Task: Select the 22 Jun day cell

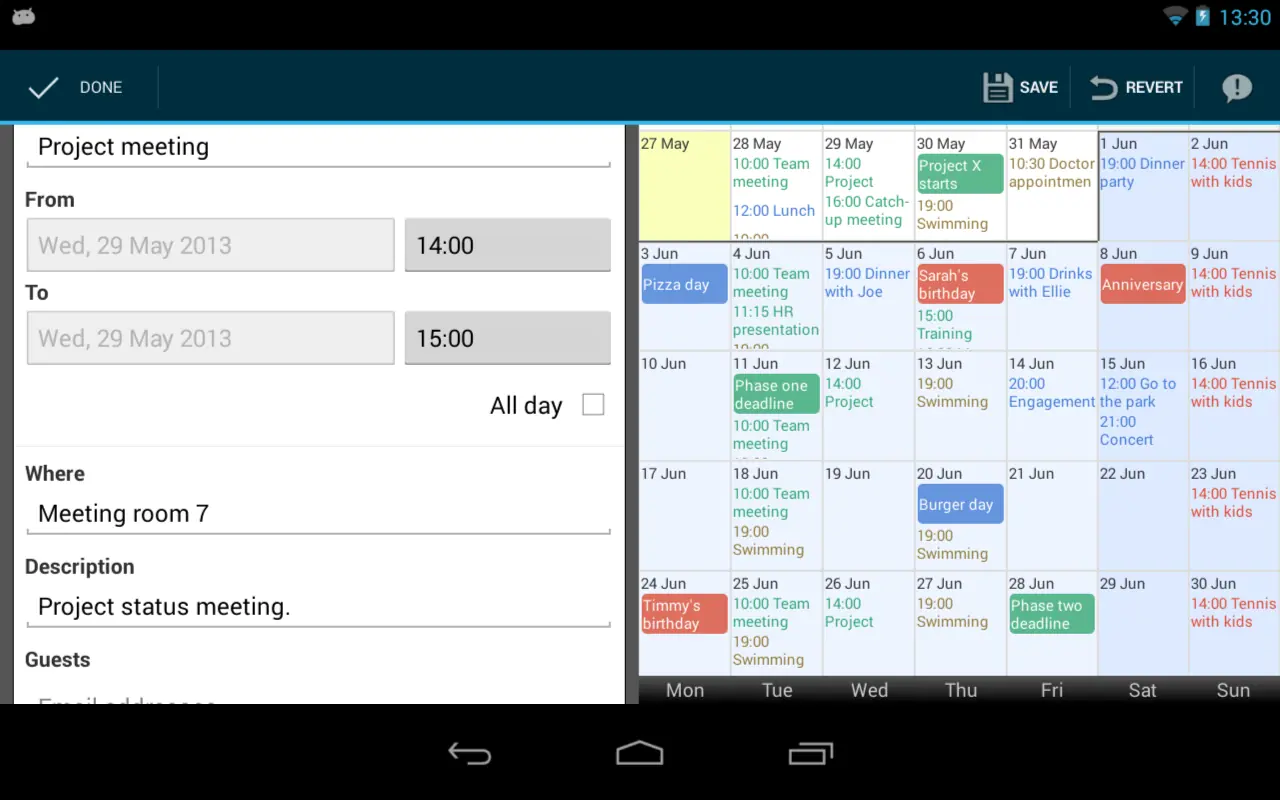Action: [x=1142, y=516]
